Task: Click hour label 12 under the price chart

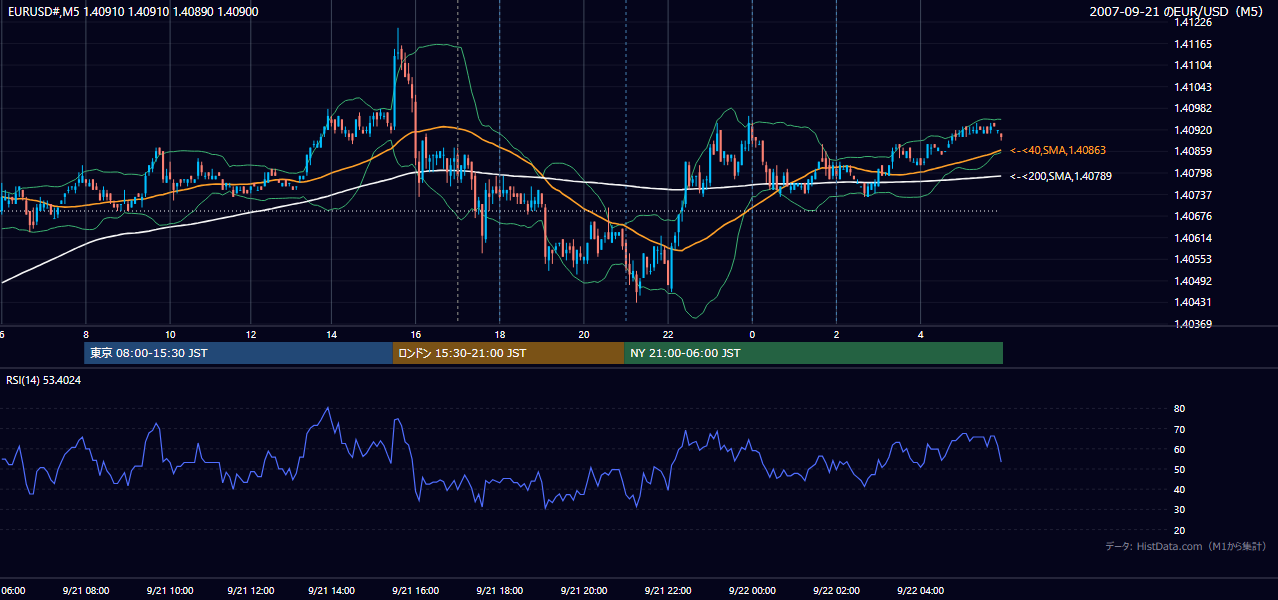Action: click(x=251, y=334)
